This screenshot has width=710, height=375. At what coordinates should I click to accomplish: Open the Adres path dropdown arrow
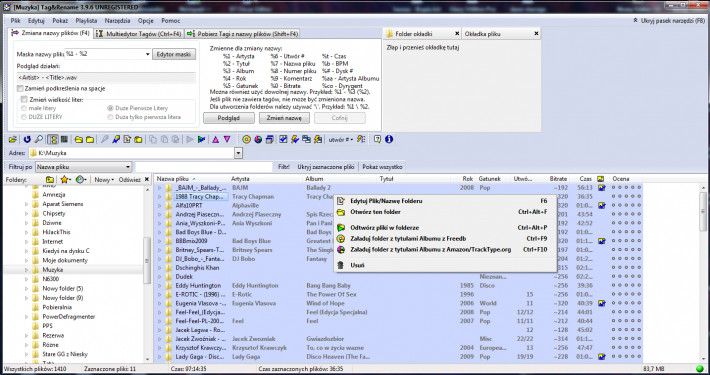click(x=239, y=154)
